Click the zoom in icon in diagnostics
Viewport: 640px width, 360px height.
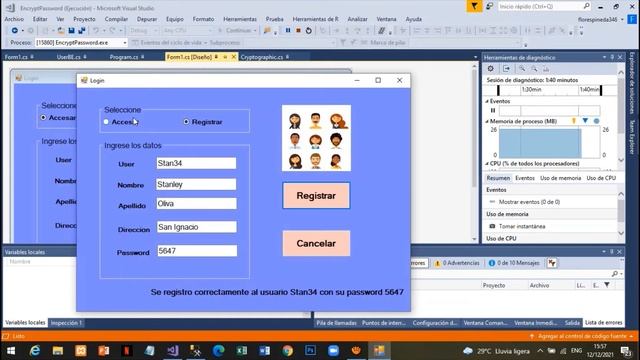click(522, 69)
